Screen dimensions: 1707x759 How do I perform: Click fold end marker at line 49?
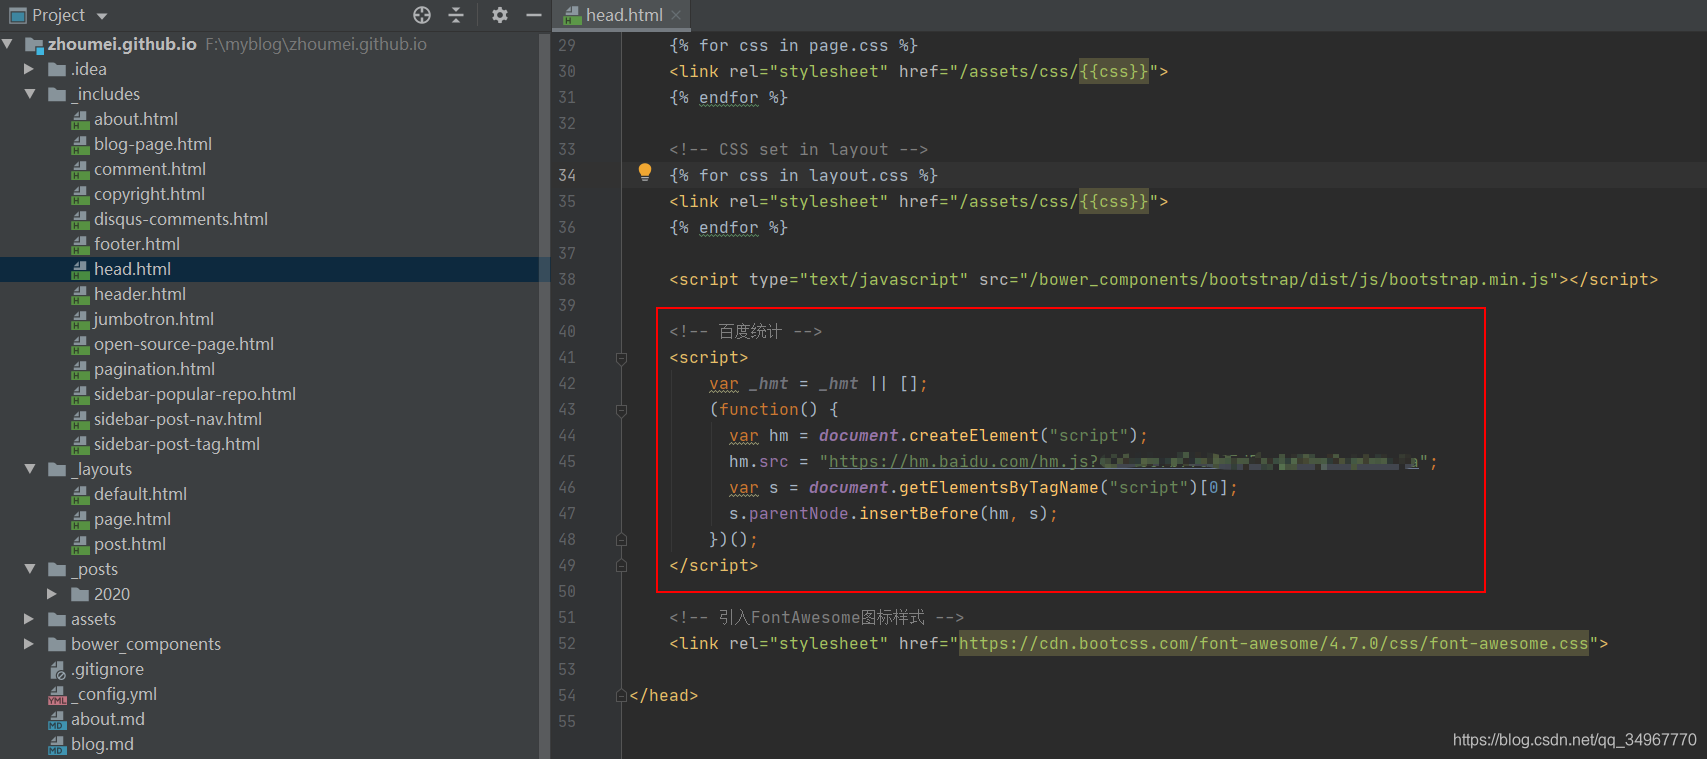tap(621, 566)
